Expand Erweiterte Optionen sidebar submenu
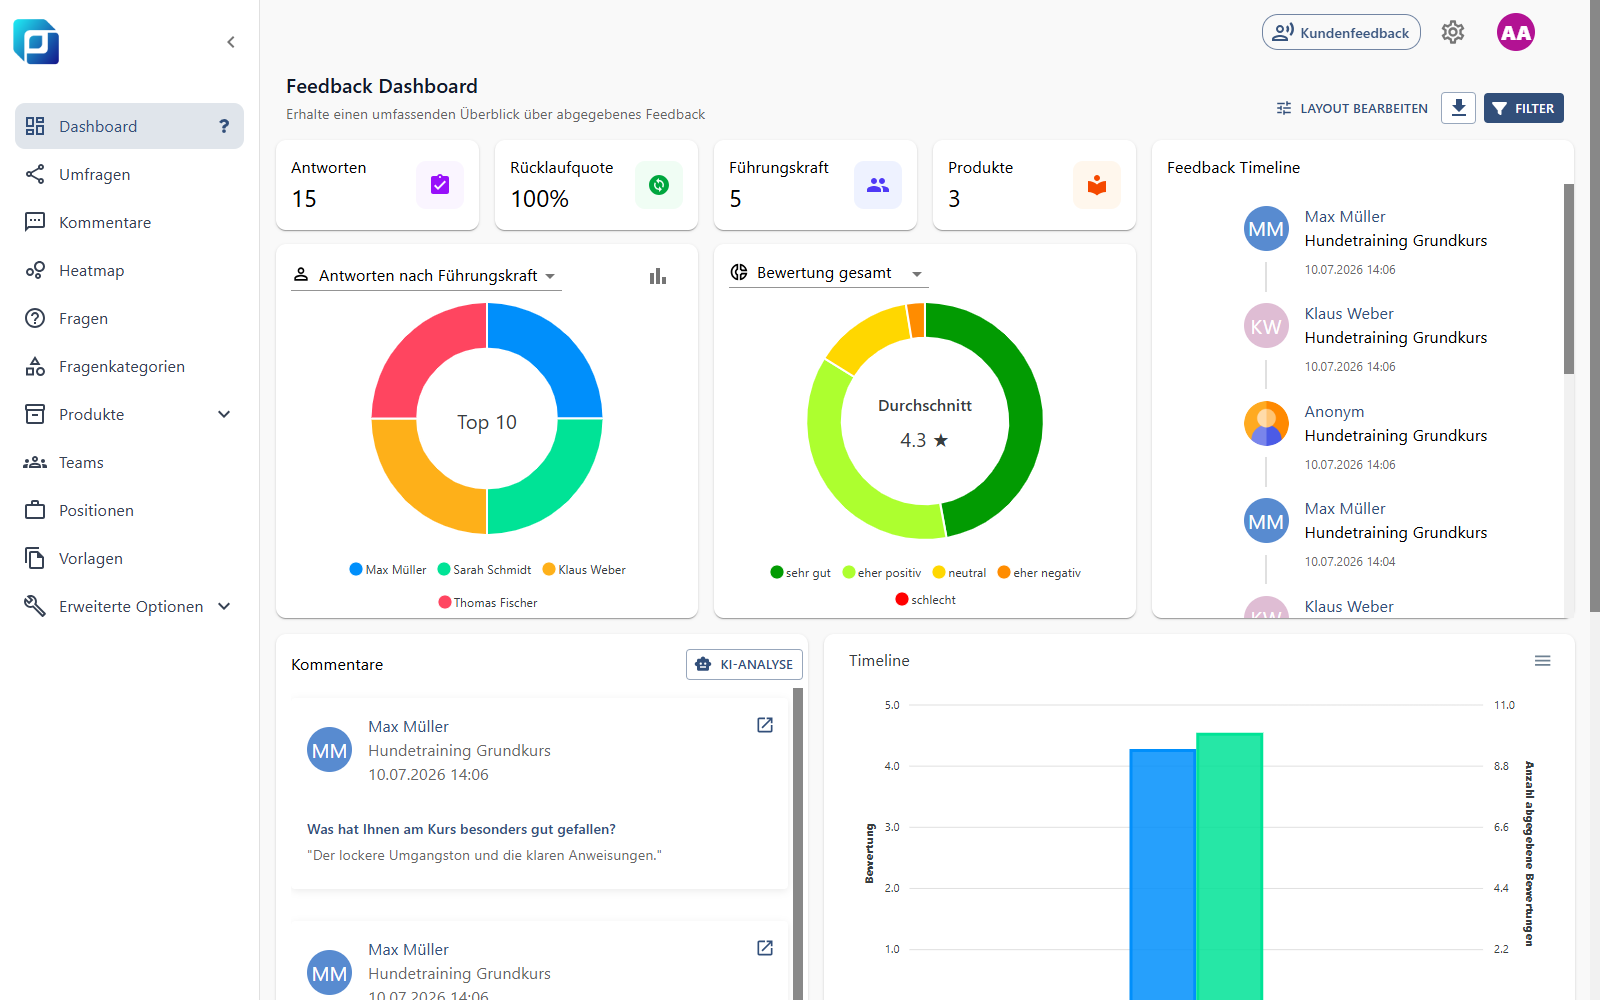 (224, 606)
